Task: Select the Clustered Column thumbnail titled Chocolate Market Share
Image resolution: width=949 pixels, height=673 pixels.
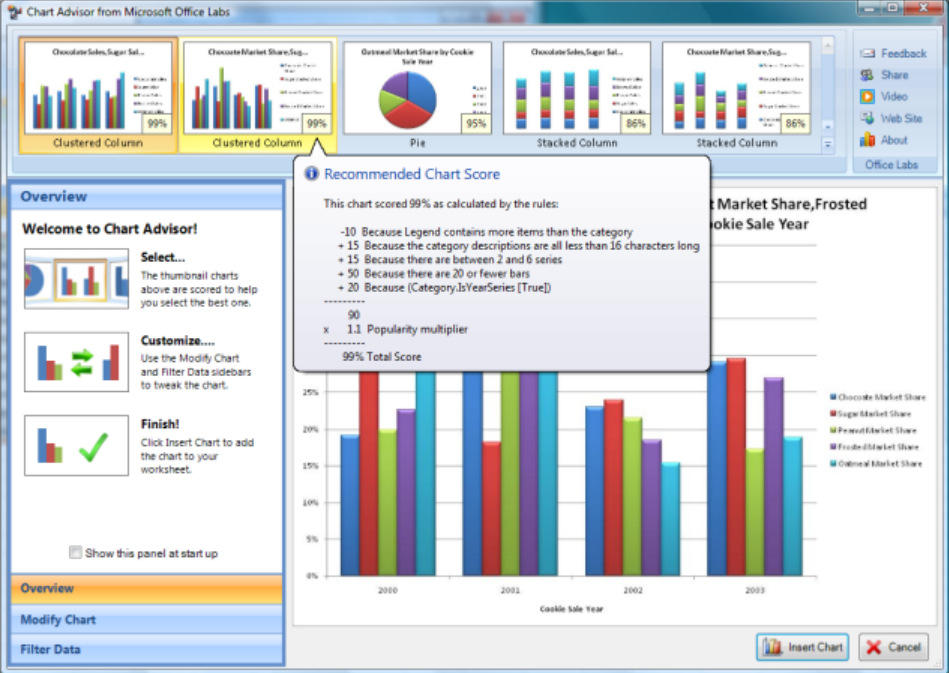Action: (x=257, y=95)
